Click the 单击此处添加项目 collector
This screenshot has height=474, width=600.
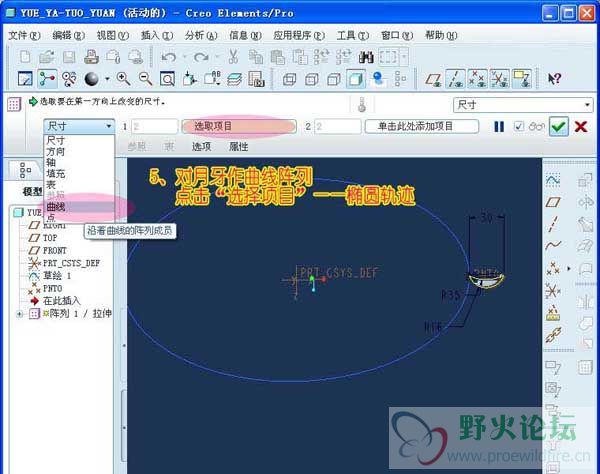(x=422, y=126)
